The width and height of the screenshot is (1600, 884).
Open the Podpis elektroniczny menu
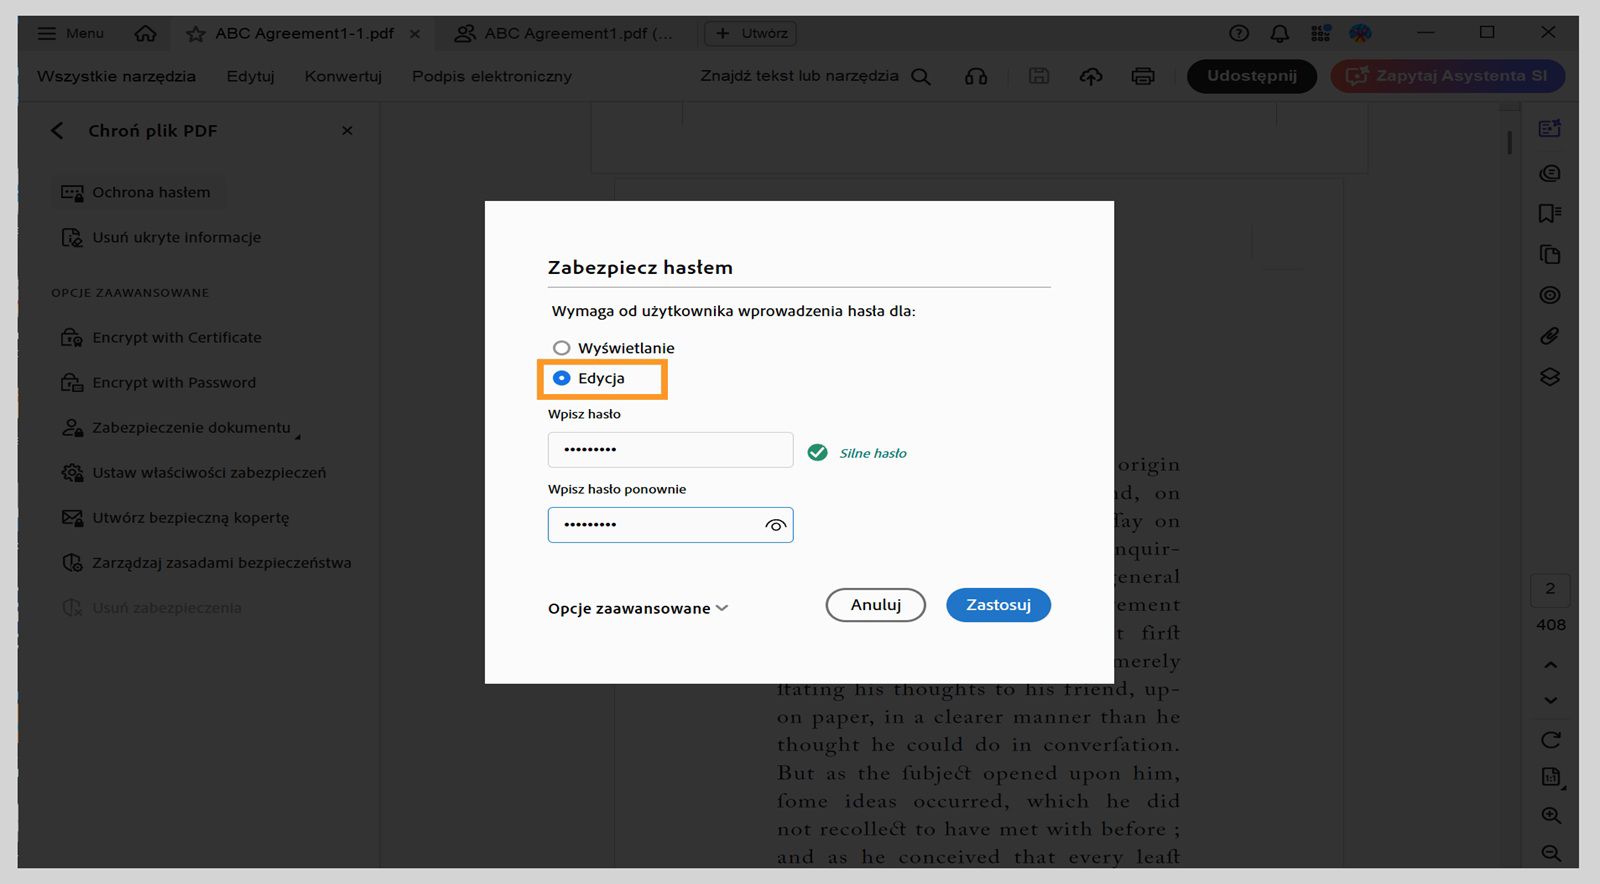tap(492, 76)
